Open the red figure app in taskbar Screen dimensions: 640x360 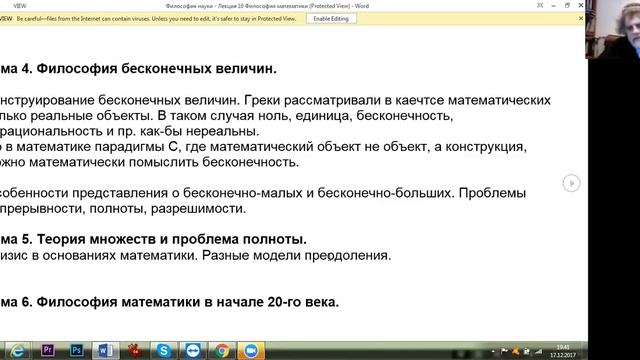(135, 351)
